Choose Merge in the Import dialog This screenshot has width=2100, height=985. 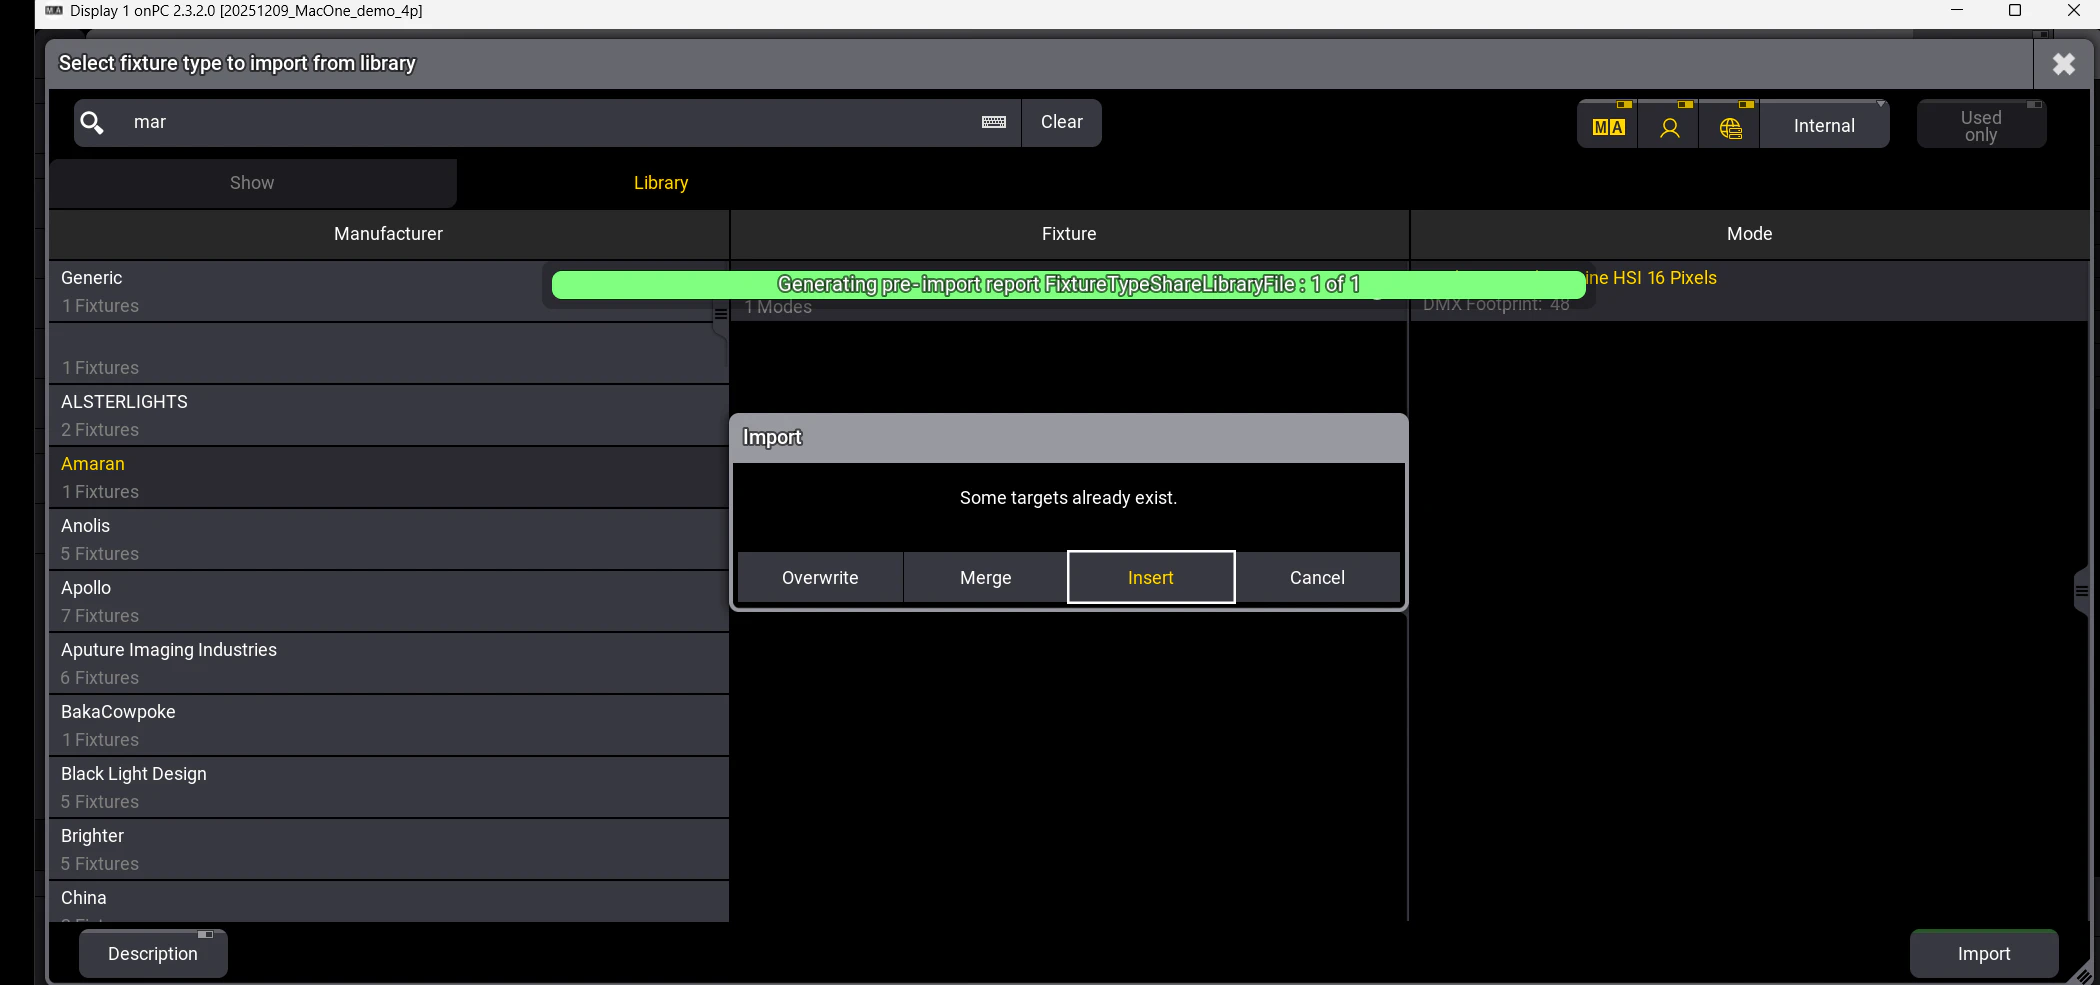point(986,577)
